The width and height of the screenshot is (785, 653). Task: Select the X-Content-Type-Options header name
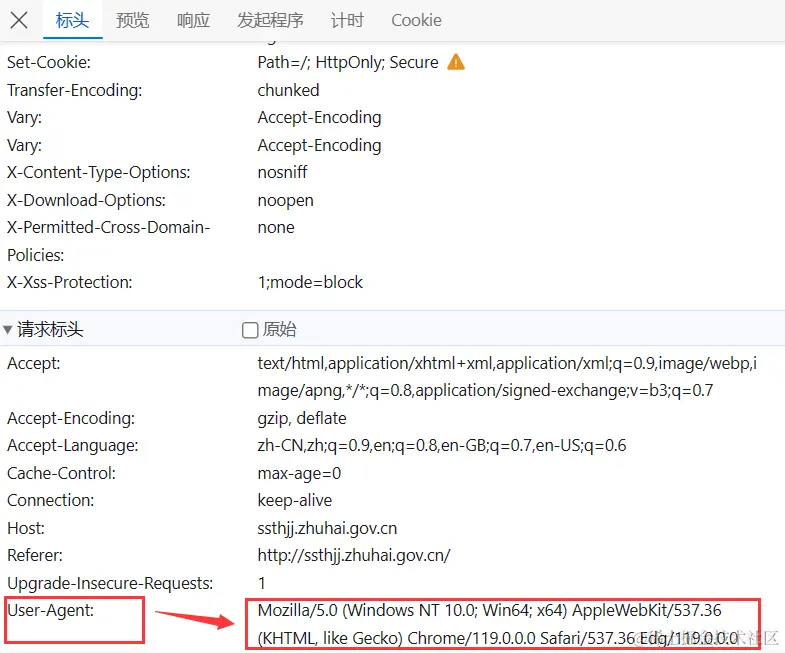(x=99, y=172)
